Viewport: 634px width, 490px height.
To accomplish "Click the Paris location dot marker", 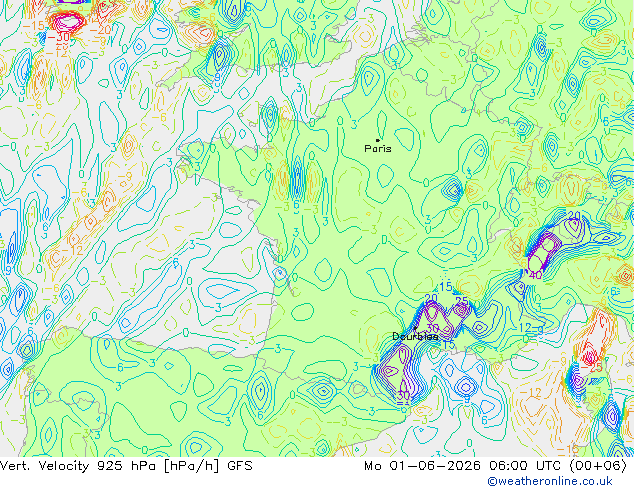I will [378, 140].
